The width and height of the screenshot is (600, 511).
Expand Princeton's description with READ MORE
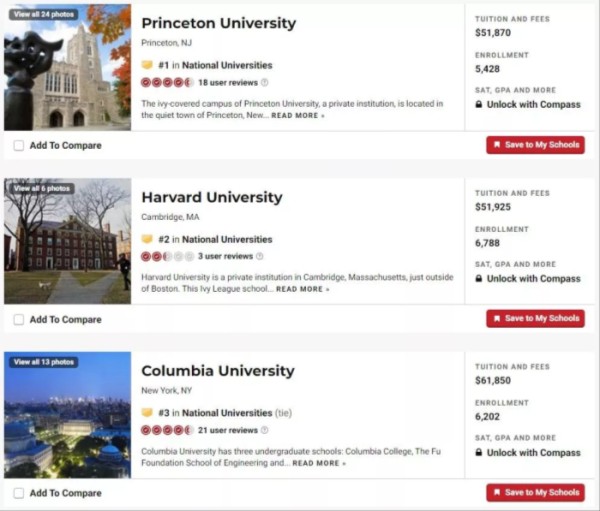point(298,116)
